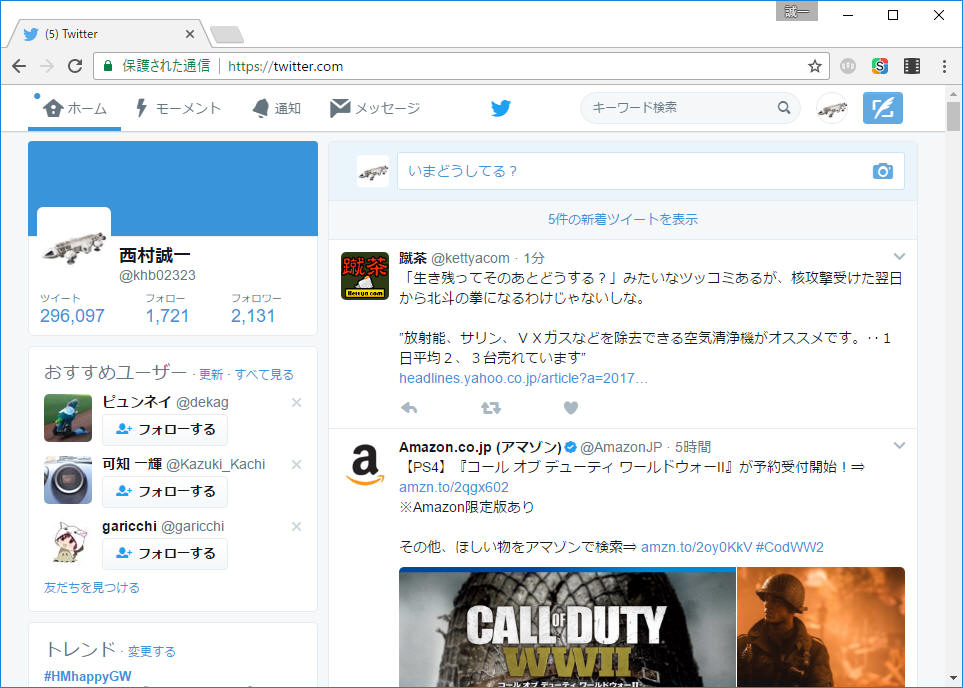Open the 蹴茶 profile avatar
This screenshot has height=688, width=963.
[x=365, y=276]
